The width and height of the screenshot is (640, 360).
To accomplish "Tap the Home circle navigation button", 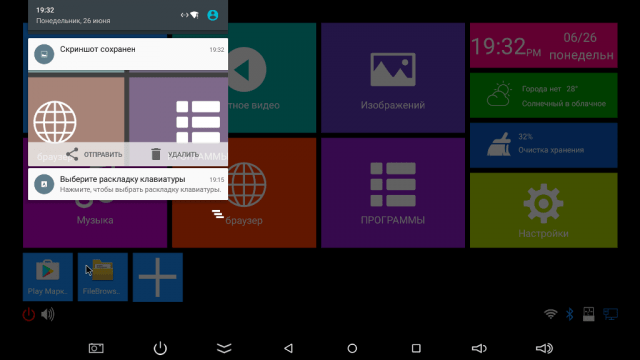I will click(352, 348).
